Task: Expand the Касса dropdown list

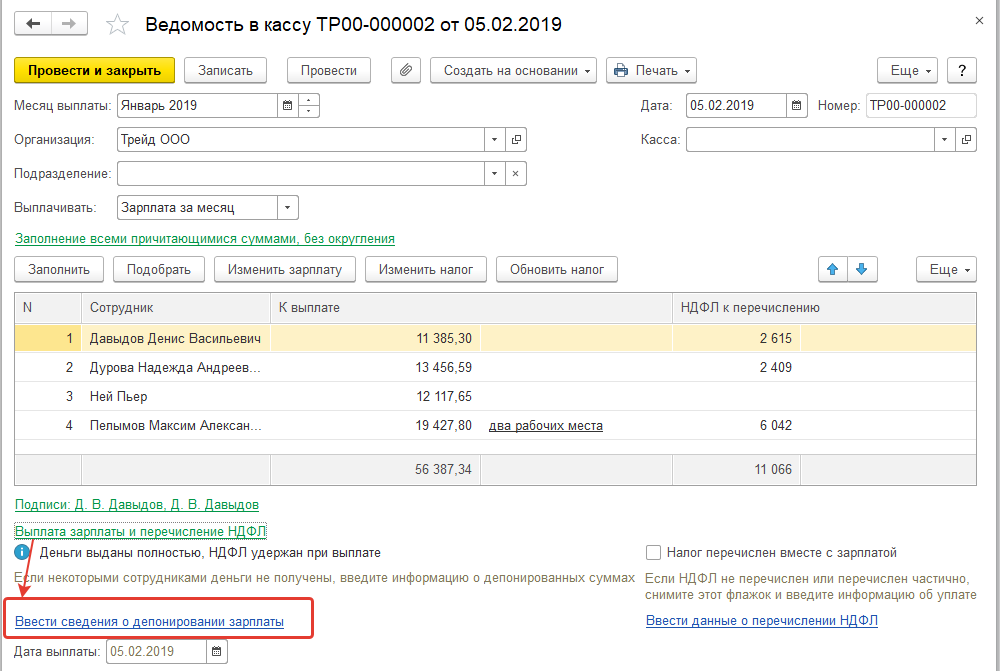Action: (x=944, y=140)
